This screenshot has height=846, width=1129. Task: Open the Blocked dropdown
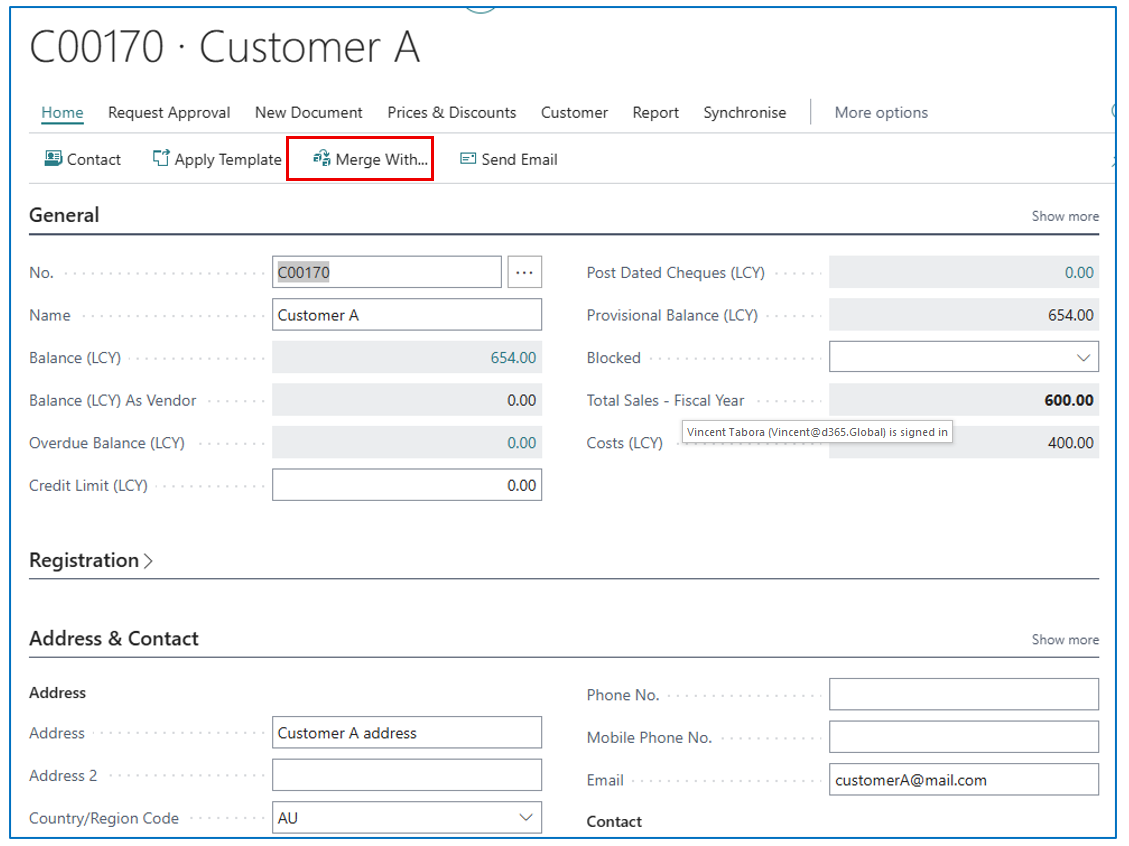click(1083, 358)
